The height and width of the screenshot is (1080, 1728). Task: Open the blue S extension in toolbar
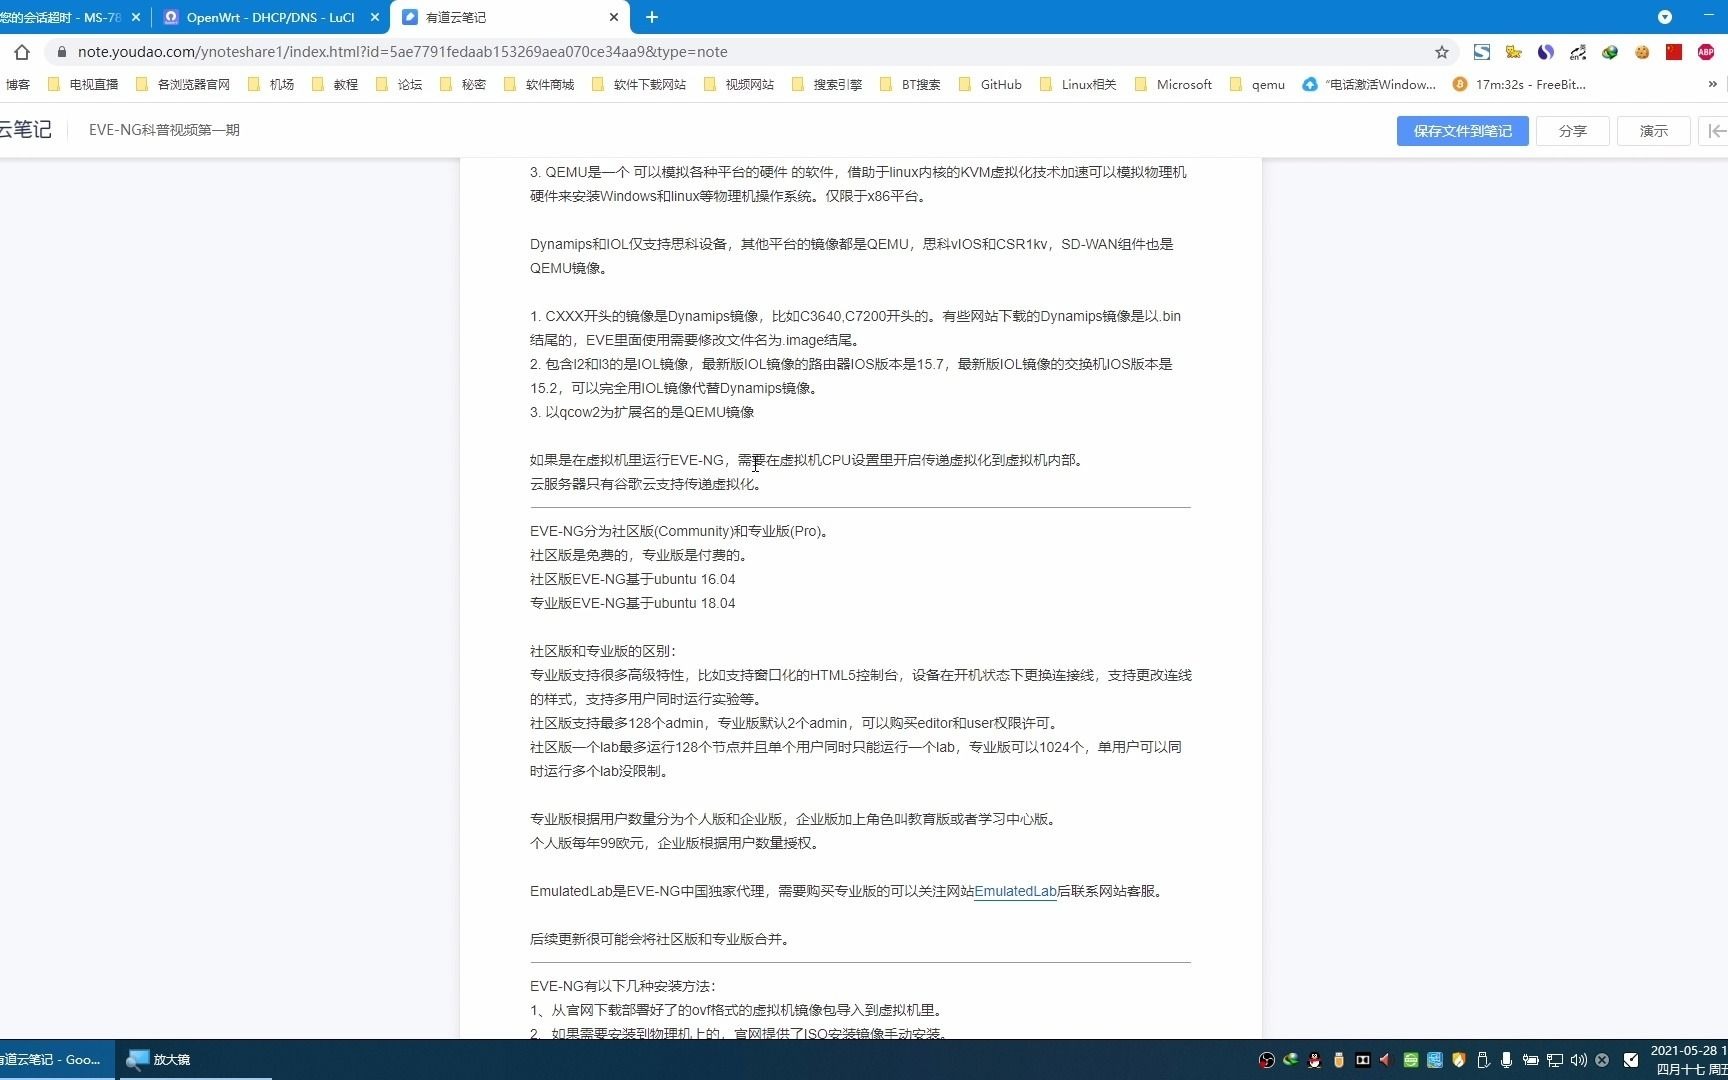tap(1482, 52)
